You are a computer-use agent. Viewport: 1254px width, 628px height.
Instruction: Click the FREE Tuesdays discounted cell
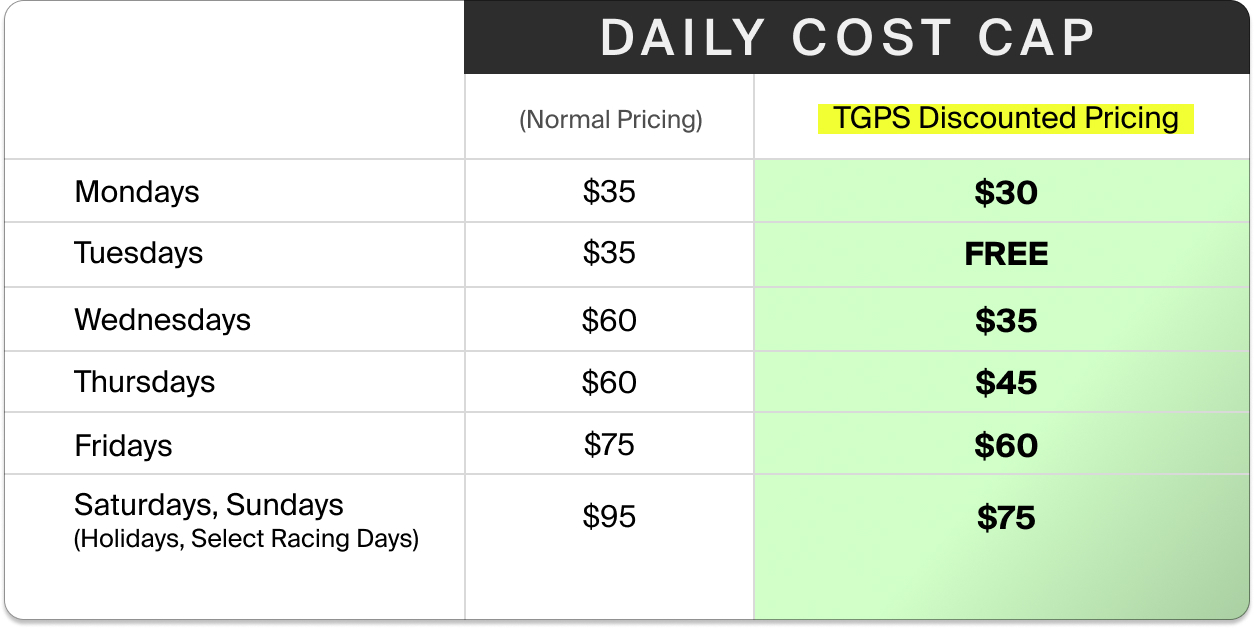pos(1006,254)
